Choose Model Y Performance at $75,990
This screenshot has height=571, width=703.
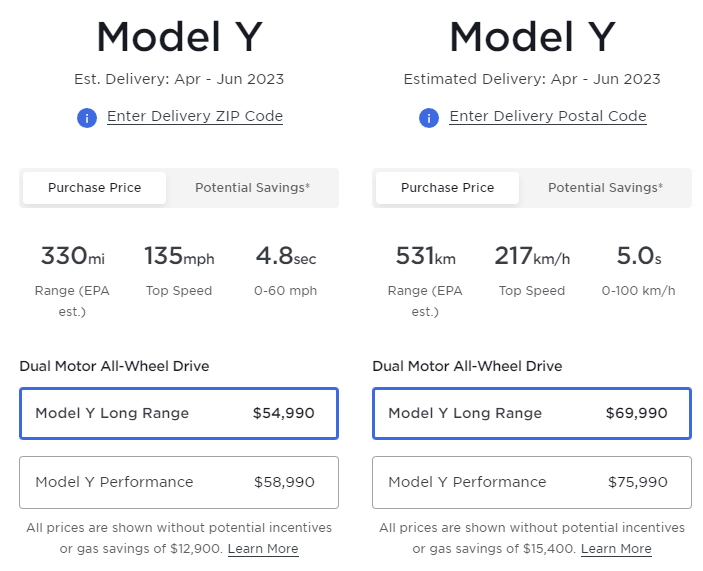pos(532,482)
